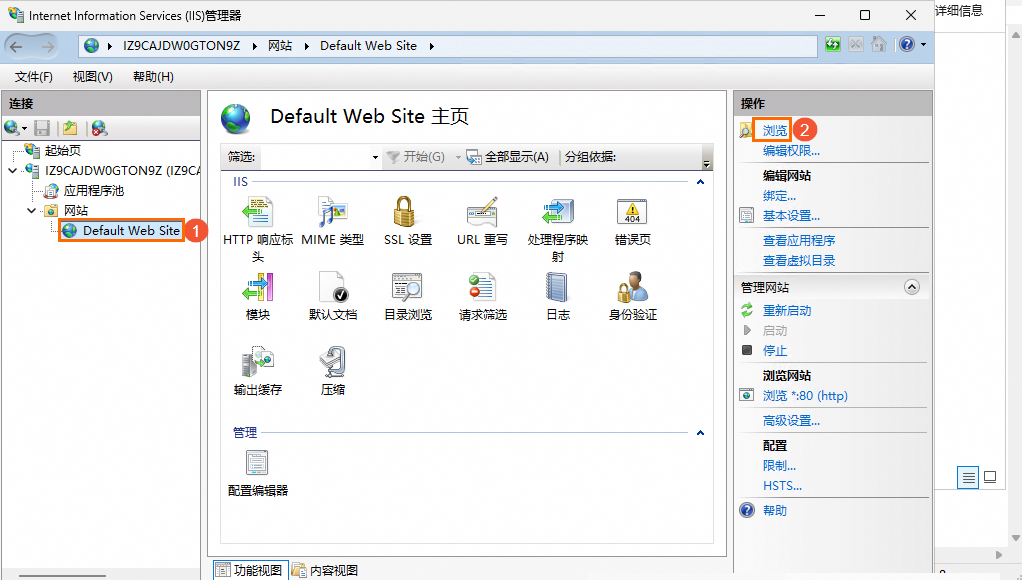Switch to the 功能视图 tab
This screenshot has height=580, width=1022.
click(251, 570)
